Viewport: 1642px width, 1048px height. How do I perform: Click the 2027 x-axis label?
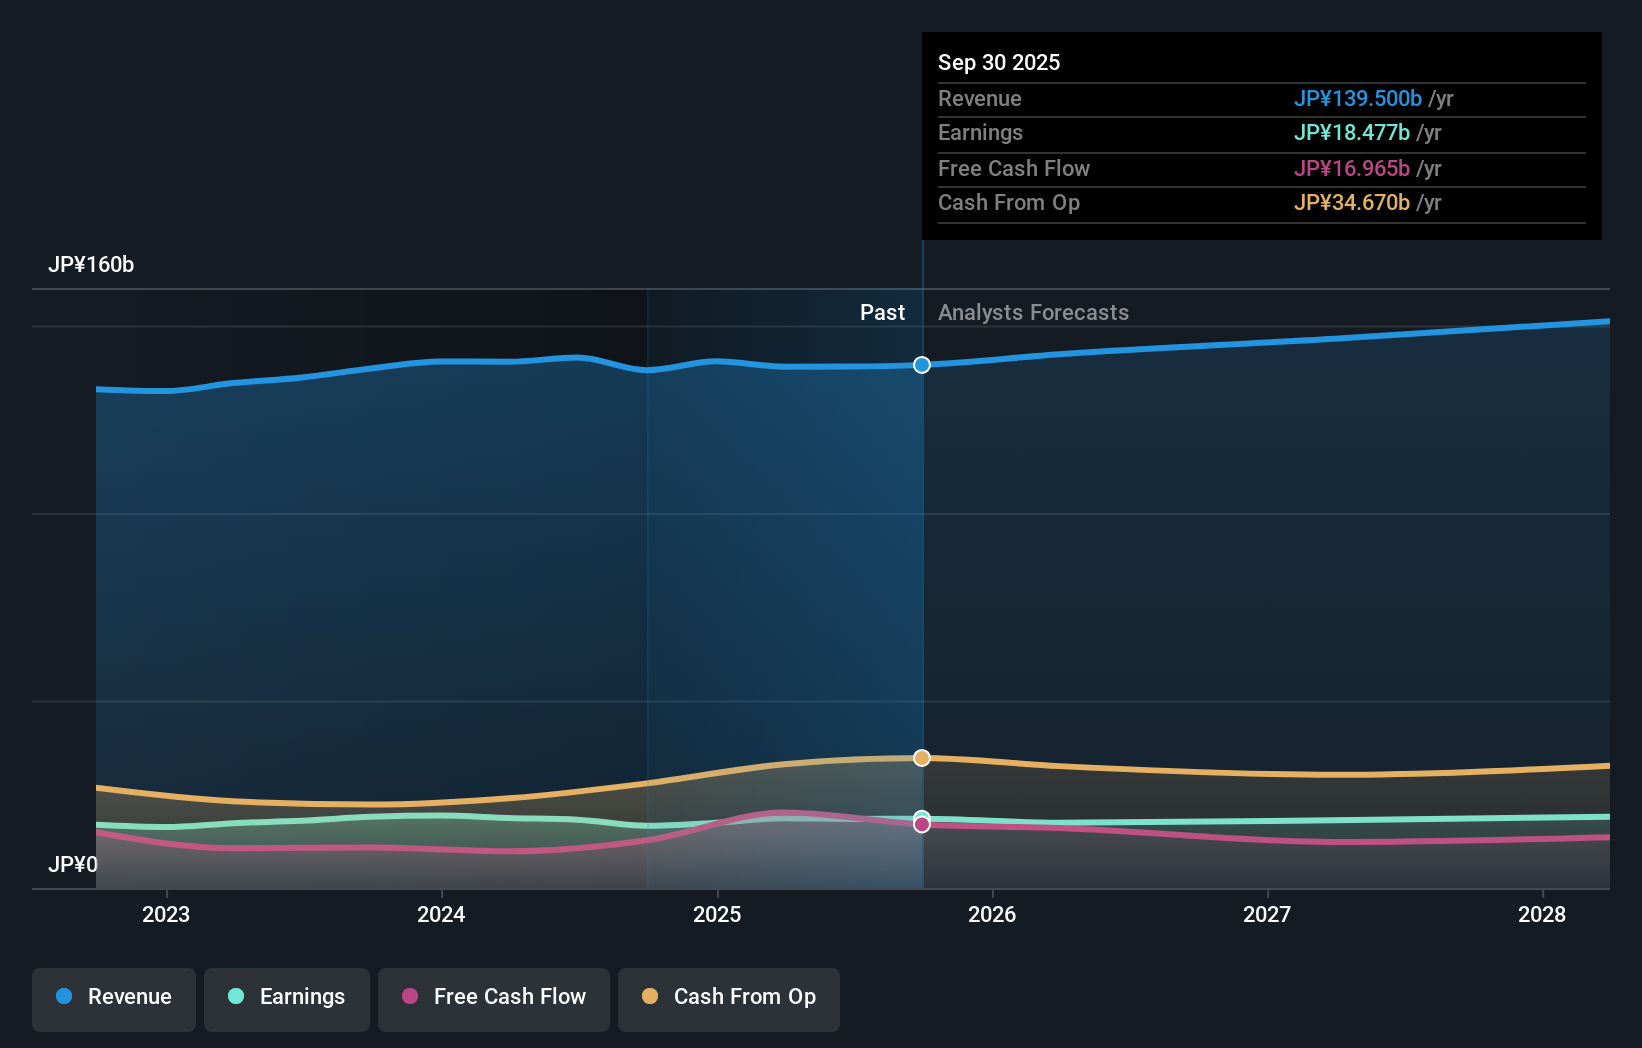point(1267,914)
